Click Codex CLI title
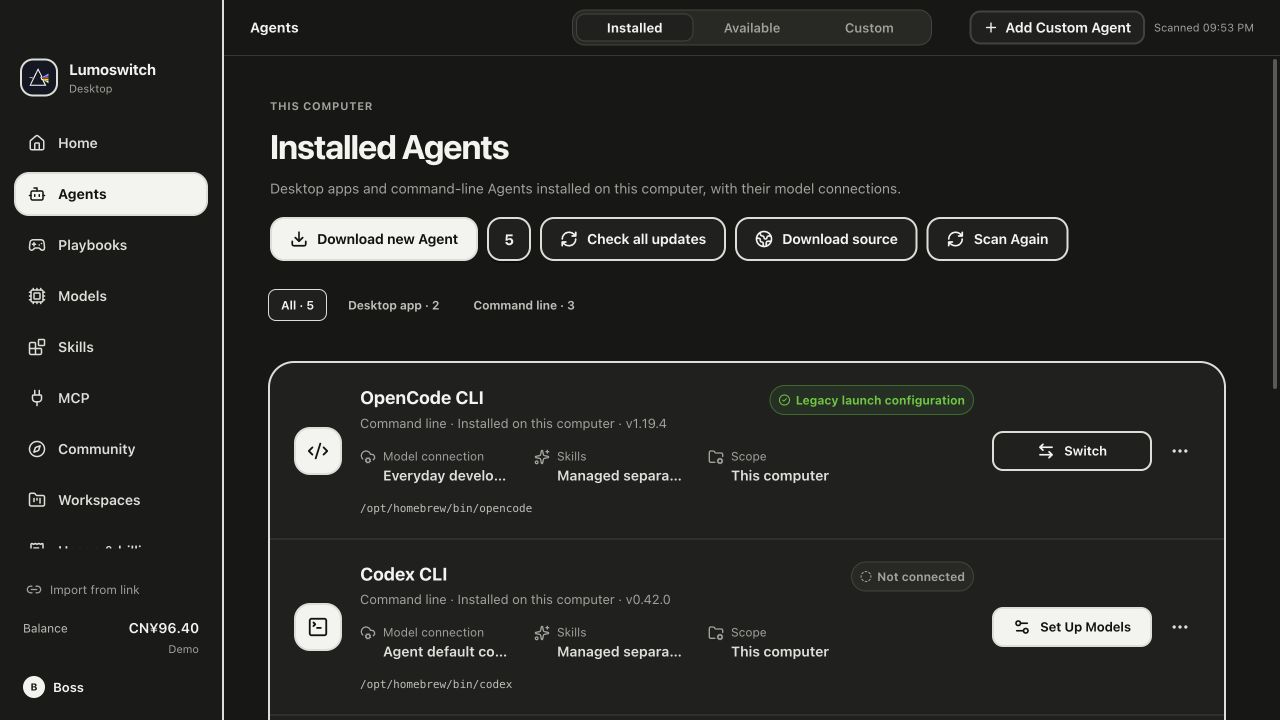The width and height of the screenshot is (1280, 720). (404, 574)
